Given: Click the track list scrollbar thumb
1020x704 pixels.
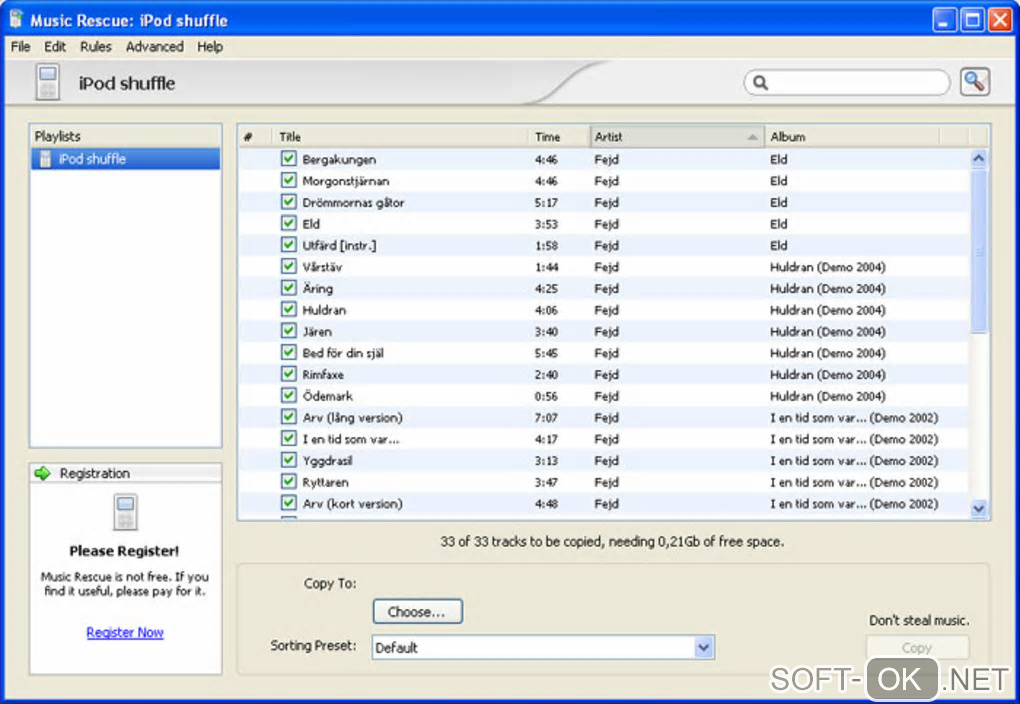Looking at the screenshot, I should (978, 251).
